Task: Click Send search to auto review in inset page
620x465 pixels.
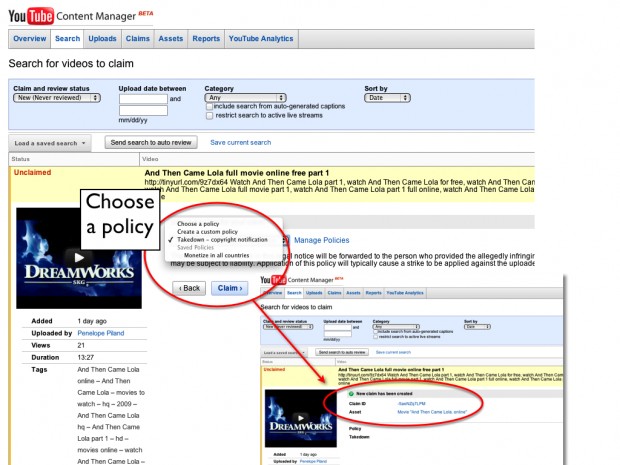Action: [x=342, y=352]
